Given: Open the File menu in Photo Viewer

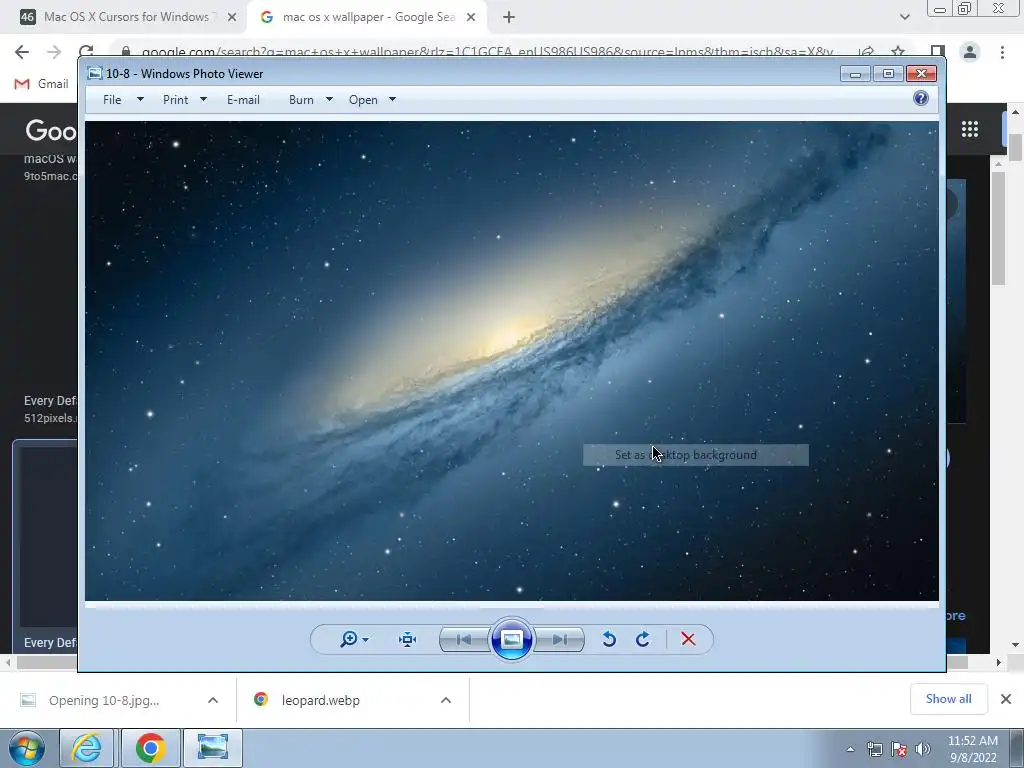Looking at the screenshot, I should (x=112, y=100).
